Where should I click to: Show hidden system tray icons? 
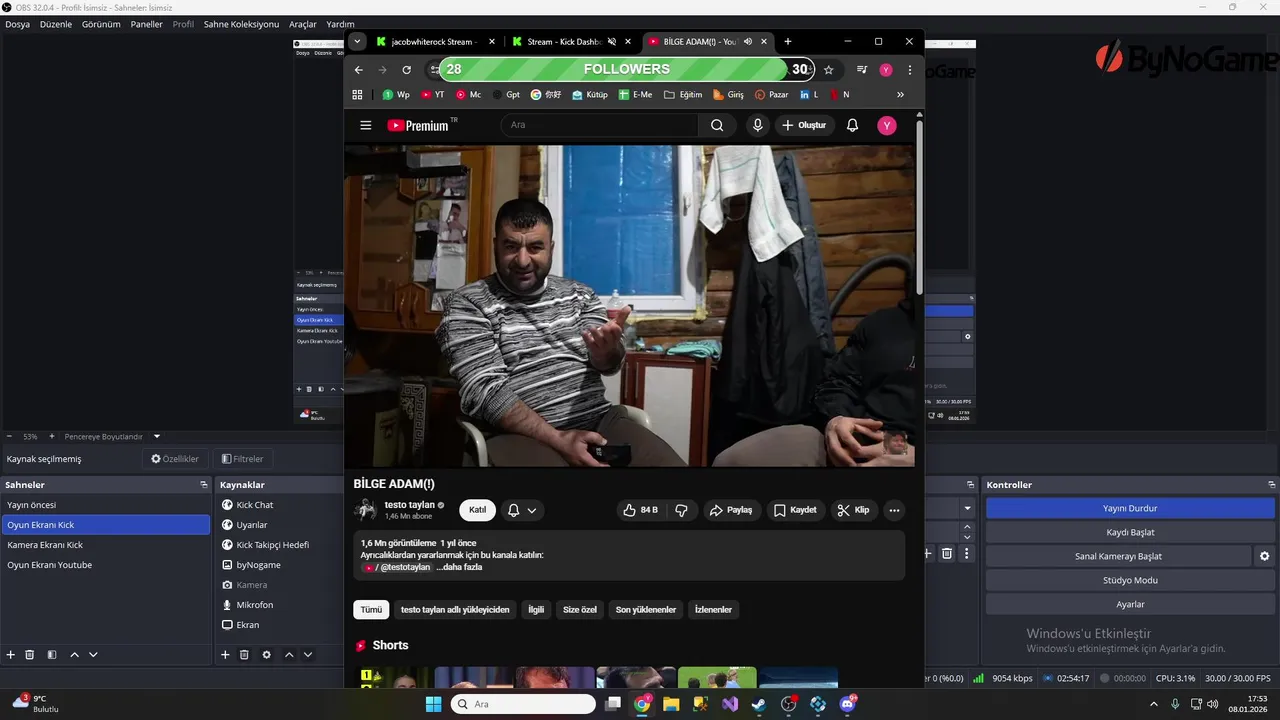1154,704
